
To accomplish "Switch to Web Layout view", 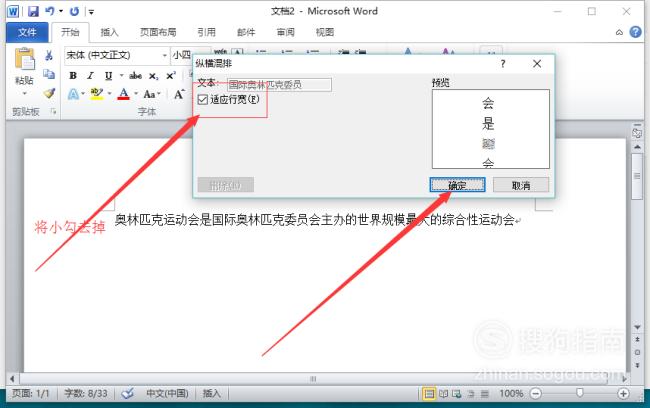I will click(x=457, y=393).
